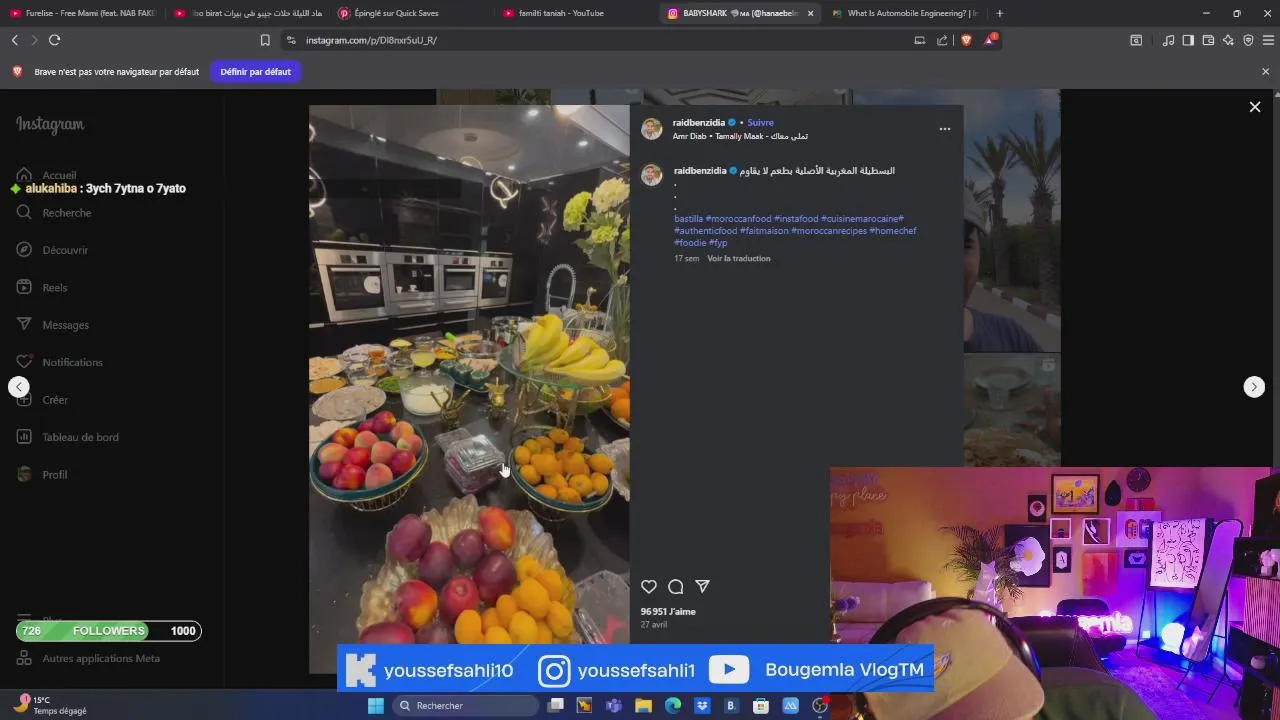Switch to Arabic-titled birat YouTube tab

coord(246,13)
